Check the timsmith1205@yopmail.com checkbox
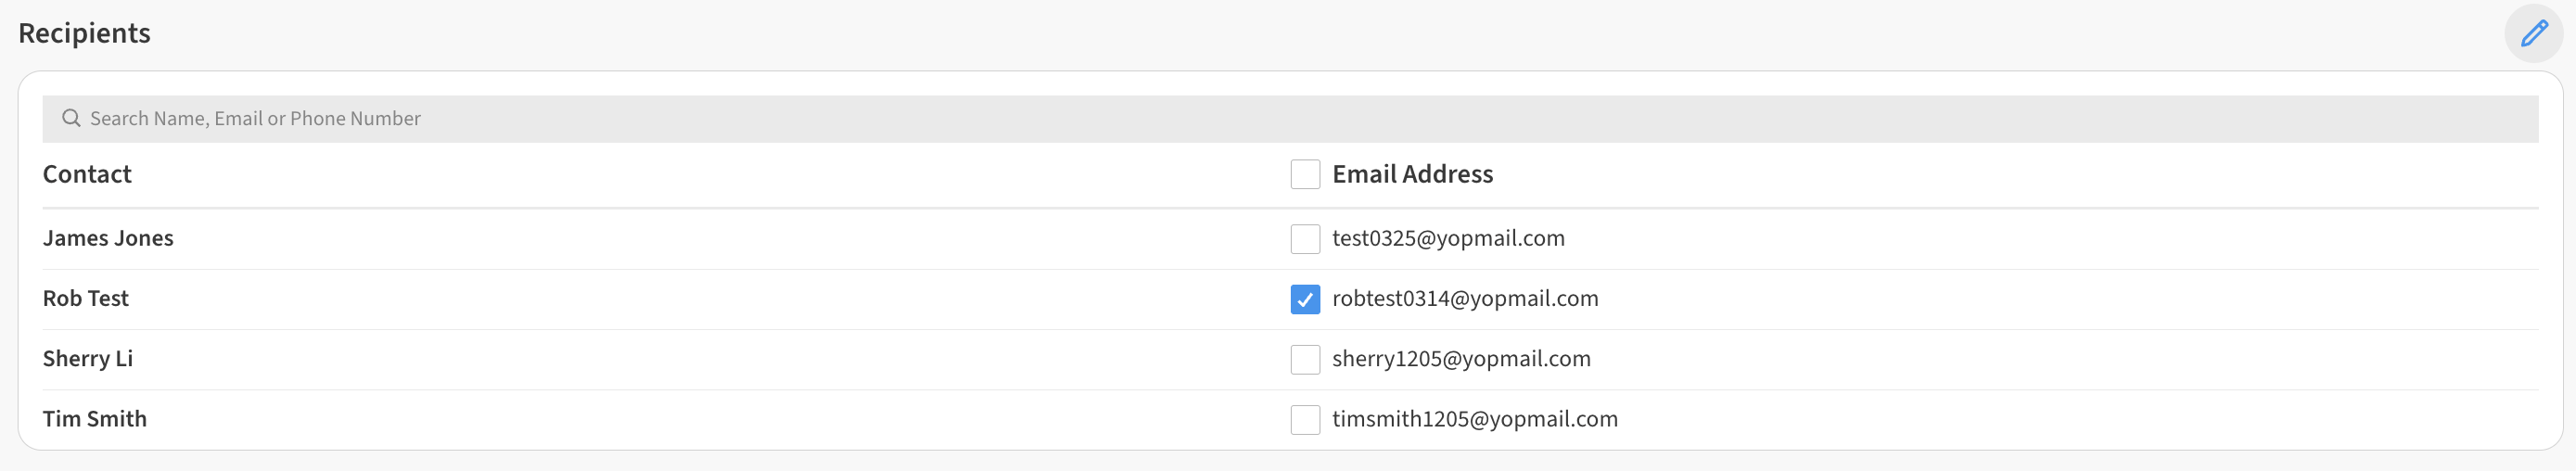Image resolution: width=2576 pixels, height=471 pixels. [x=1305, y=419]
